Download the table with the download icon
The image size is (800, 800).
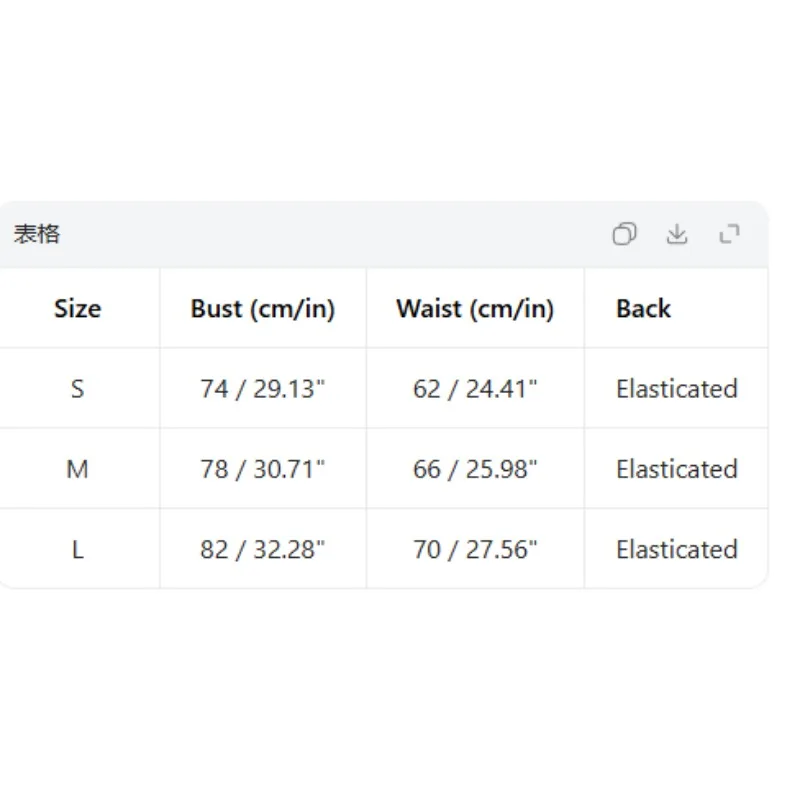(677, 234)
